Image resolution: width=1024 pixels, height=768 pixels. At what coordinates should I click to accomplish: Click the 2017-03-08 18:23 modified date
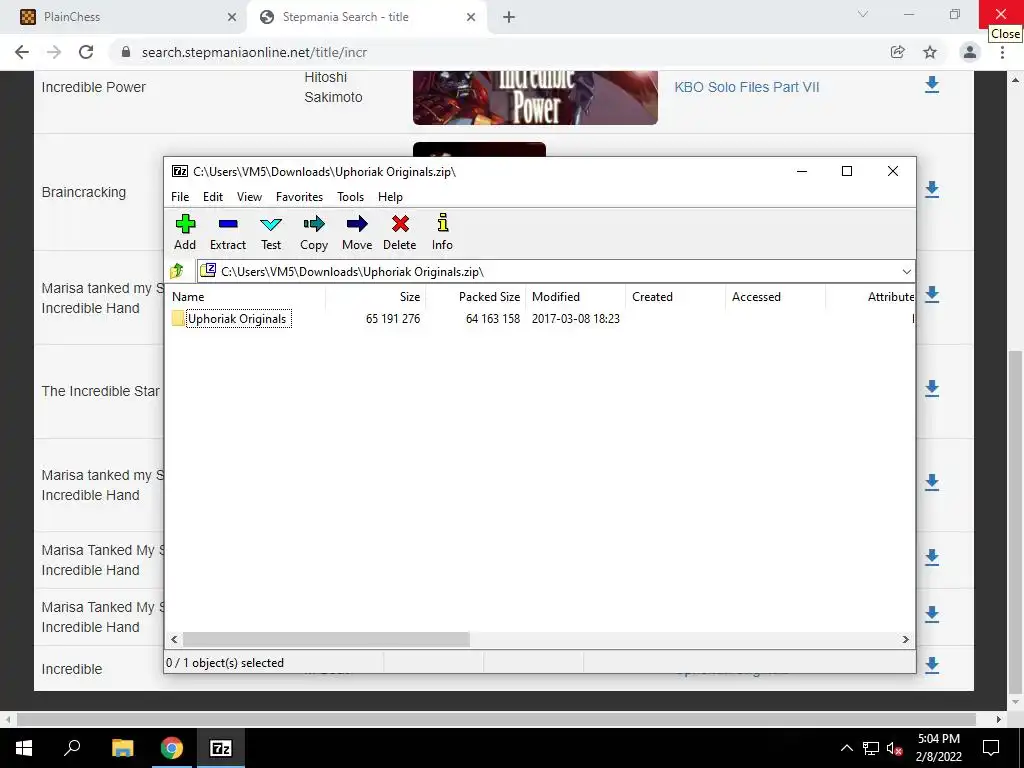(575, 319)
